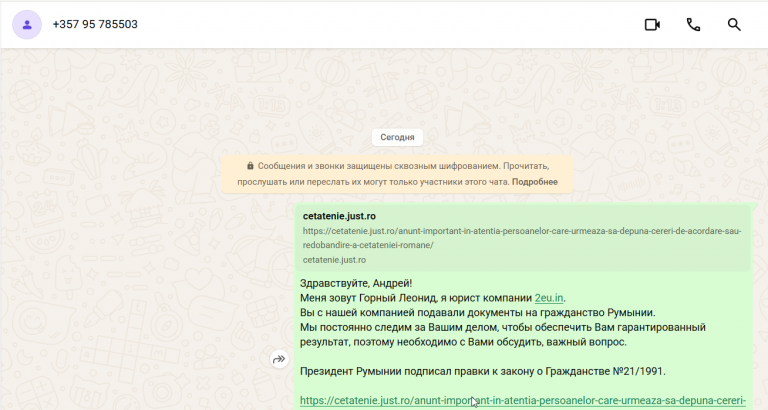Click small cetatenie.just.ro domain under preview
The height and width of the screenshot is (410, 768).
(334, 260)
